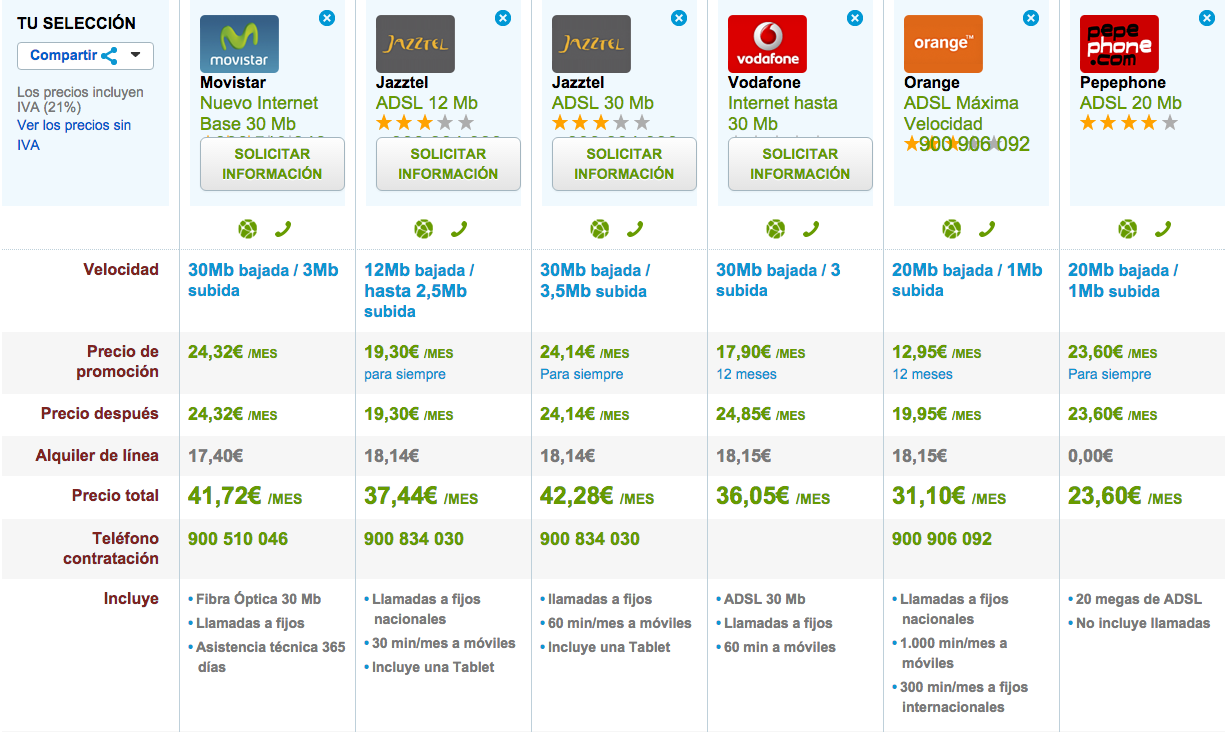This screenshot has height=732, width=1229.
Task: Remove Movistar from the comparison
Action: click(x=327, y=18)
